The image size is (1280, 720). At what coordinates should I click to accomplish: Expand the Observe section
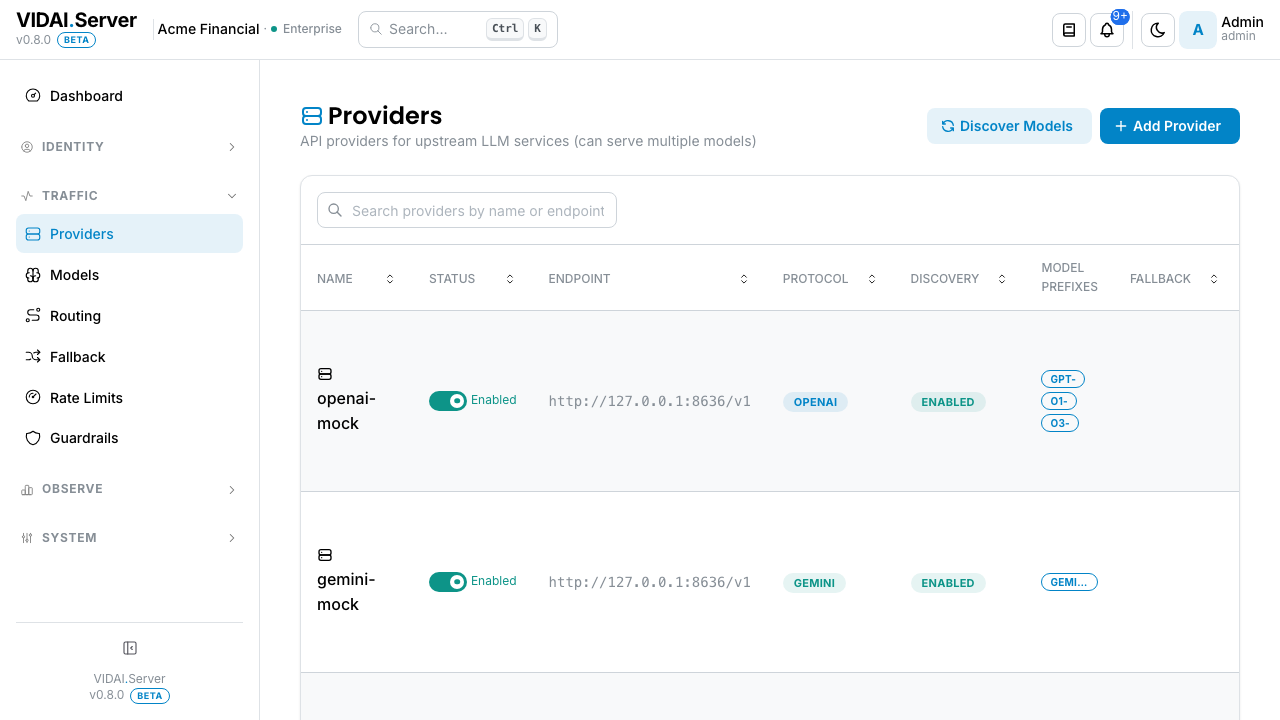[130, 489]
